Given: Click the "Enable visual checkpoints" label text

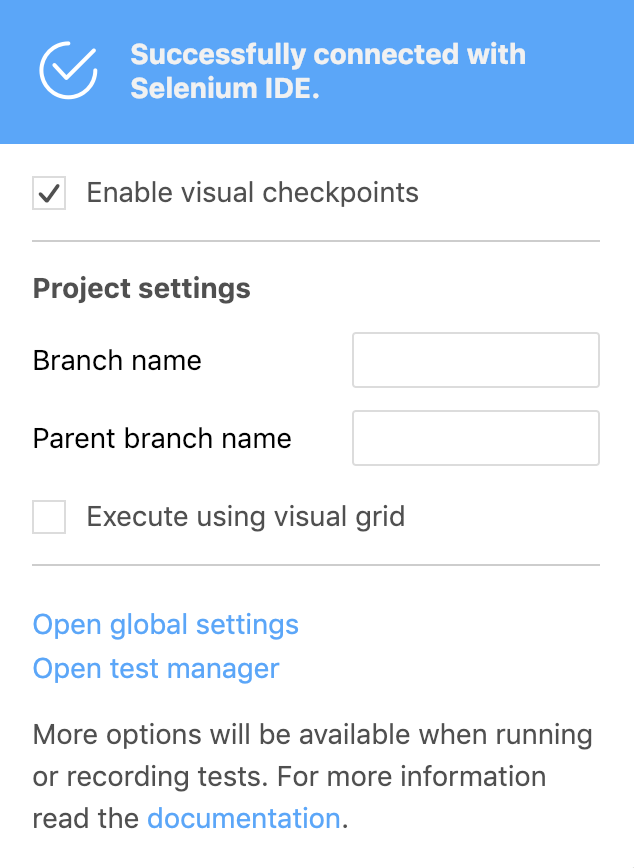Looking at the screenshot, I should 252,193.
